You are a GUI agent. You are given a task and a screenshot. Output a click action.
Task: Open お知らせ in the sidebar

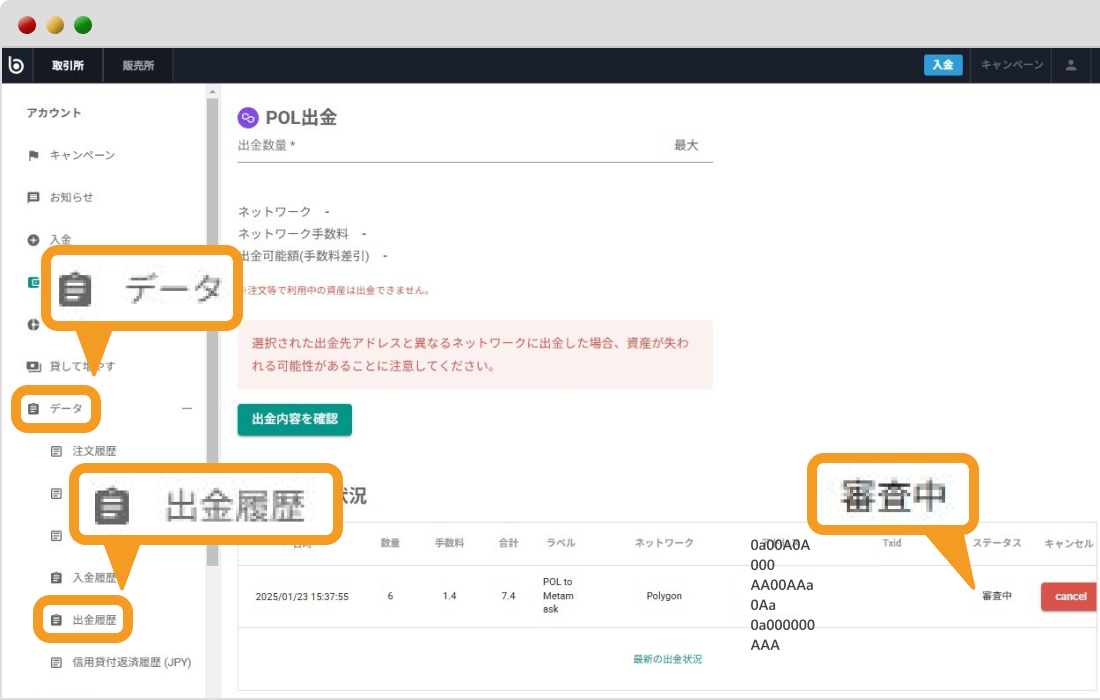(71, 197)
